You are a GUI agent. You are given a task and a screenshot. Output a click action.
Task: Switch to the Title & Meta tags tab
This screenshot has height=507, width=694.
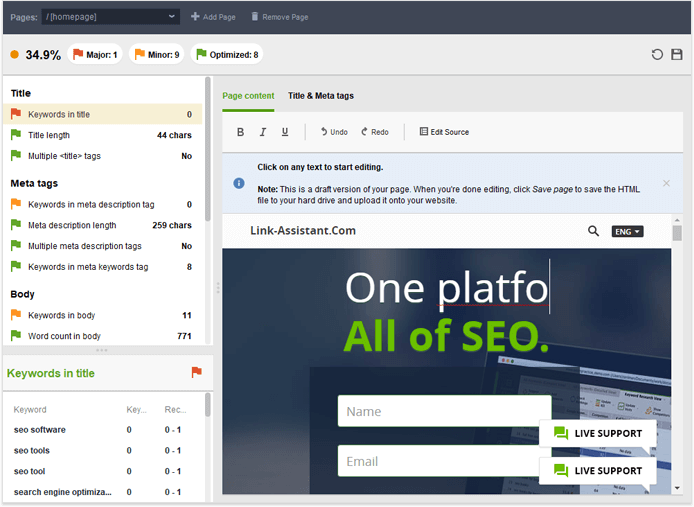click(321, 96)
